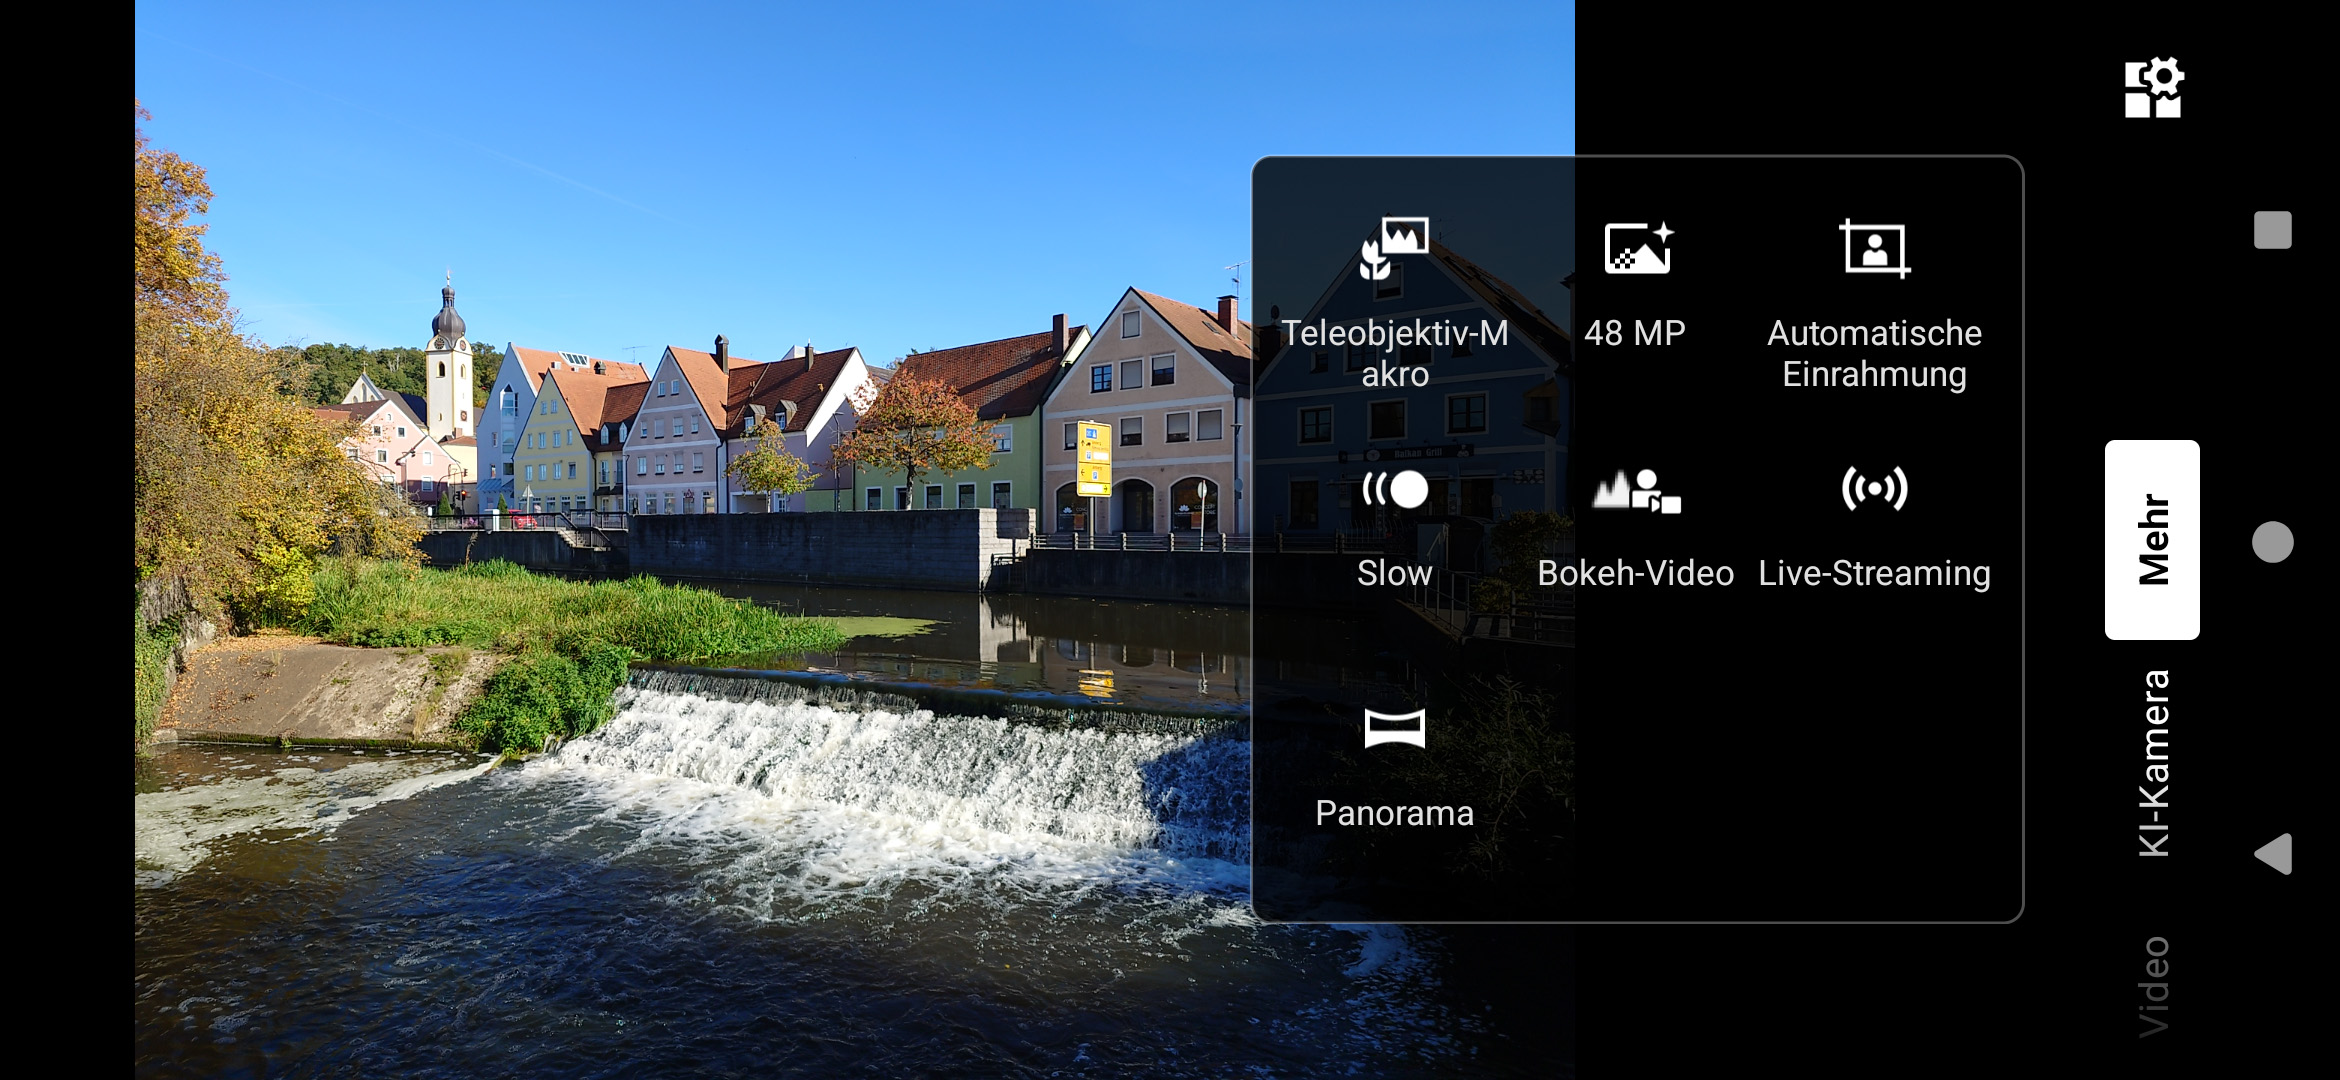This screenshot has height=1080, width=2340.
Task: Start the Live-Streaming mode icon
Action: point(1874,490)
